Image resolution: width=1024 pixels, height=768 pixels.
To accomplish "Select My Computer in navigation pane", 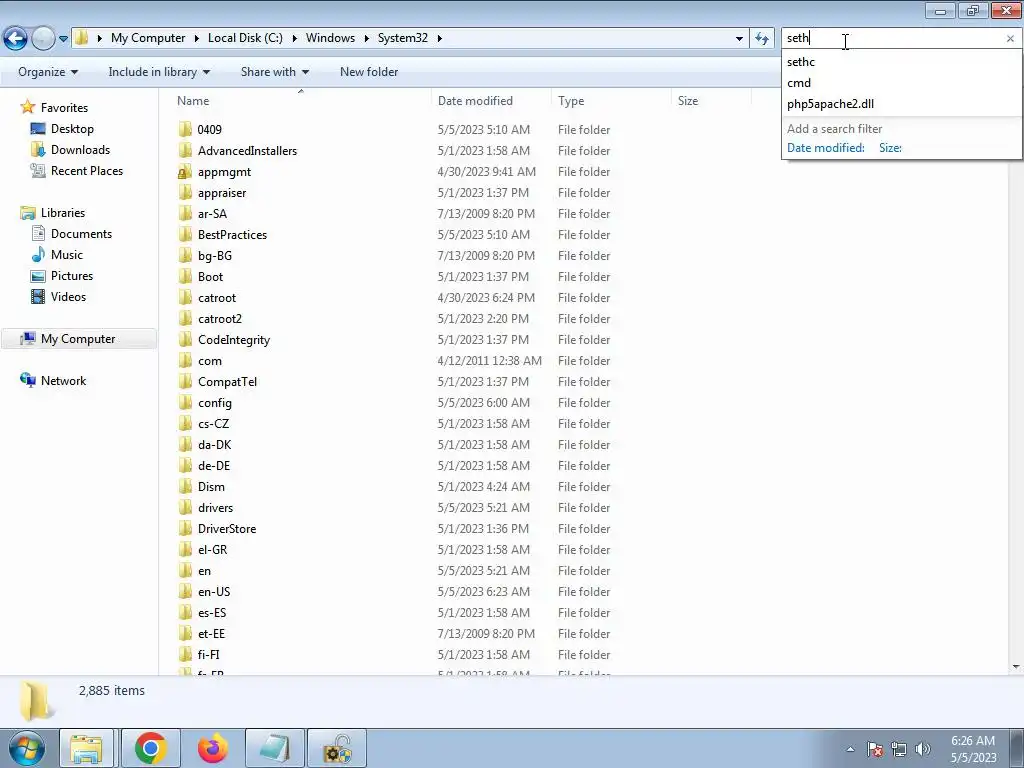I will tap(78, 338).
